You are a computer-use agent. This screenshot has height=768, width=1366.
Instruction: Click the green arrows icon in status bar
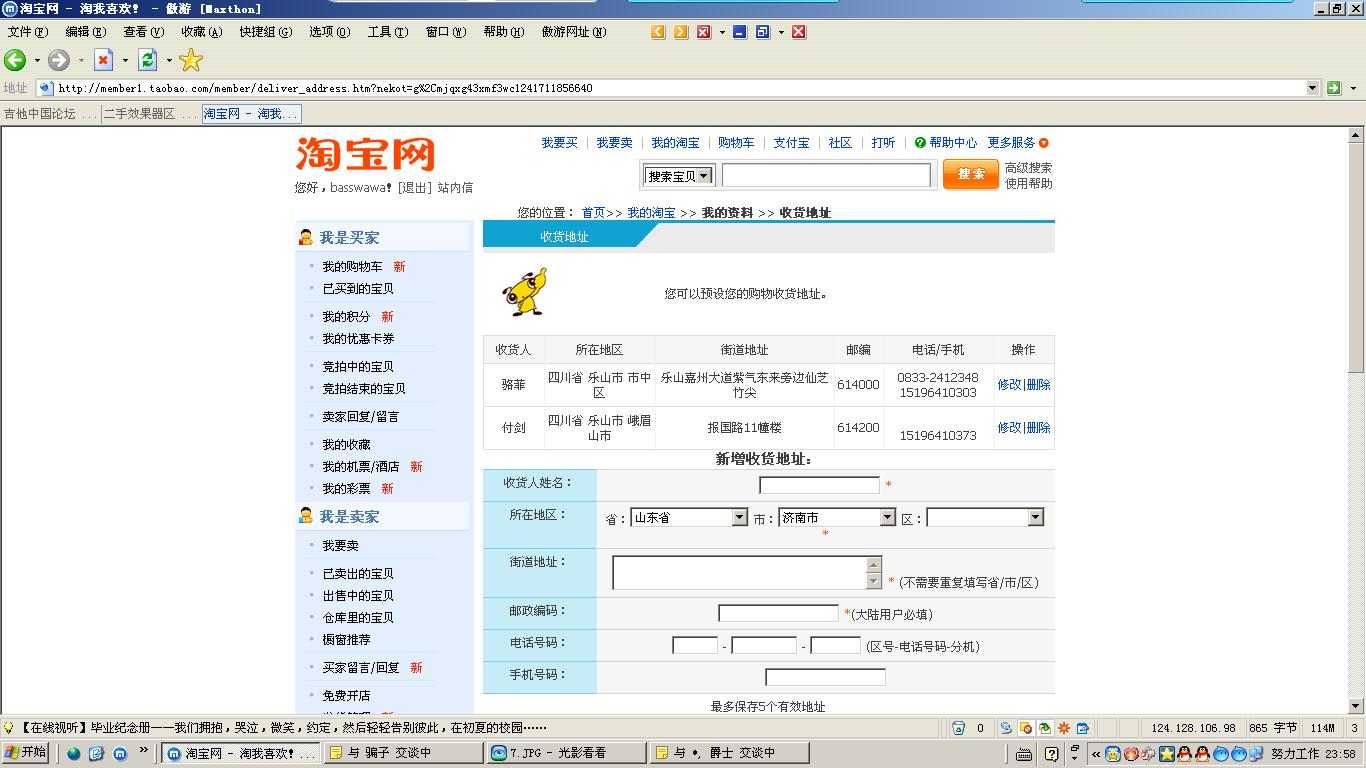pyautogui.click(x=1045, y=728)
